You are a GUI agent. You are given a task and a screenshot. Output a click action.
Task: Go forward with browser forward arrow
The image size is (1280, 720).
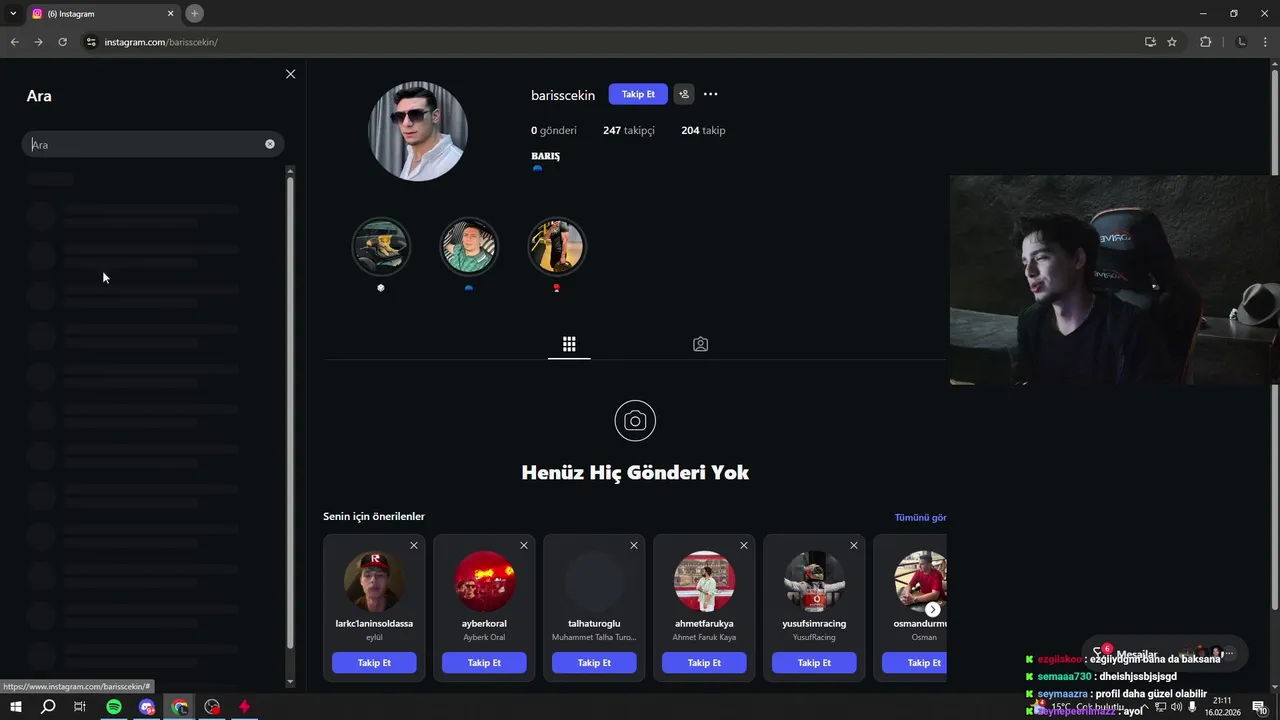coord(38,42)
